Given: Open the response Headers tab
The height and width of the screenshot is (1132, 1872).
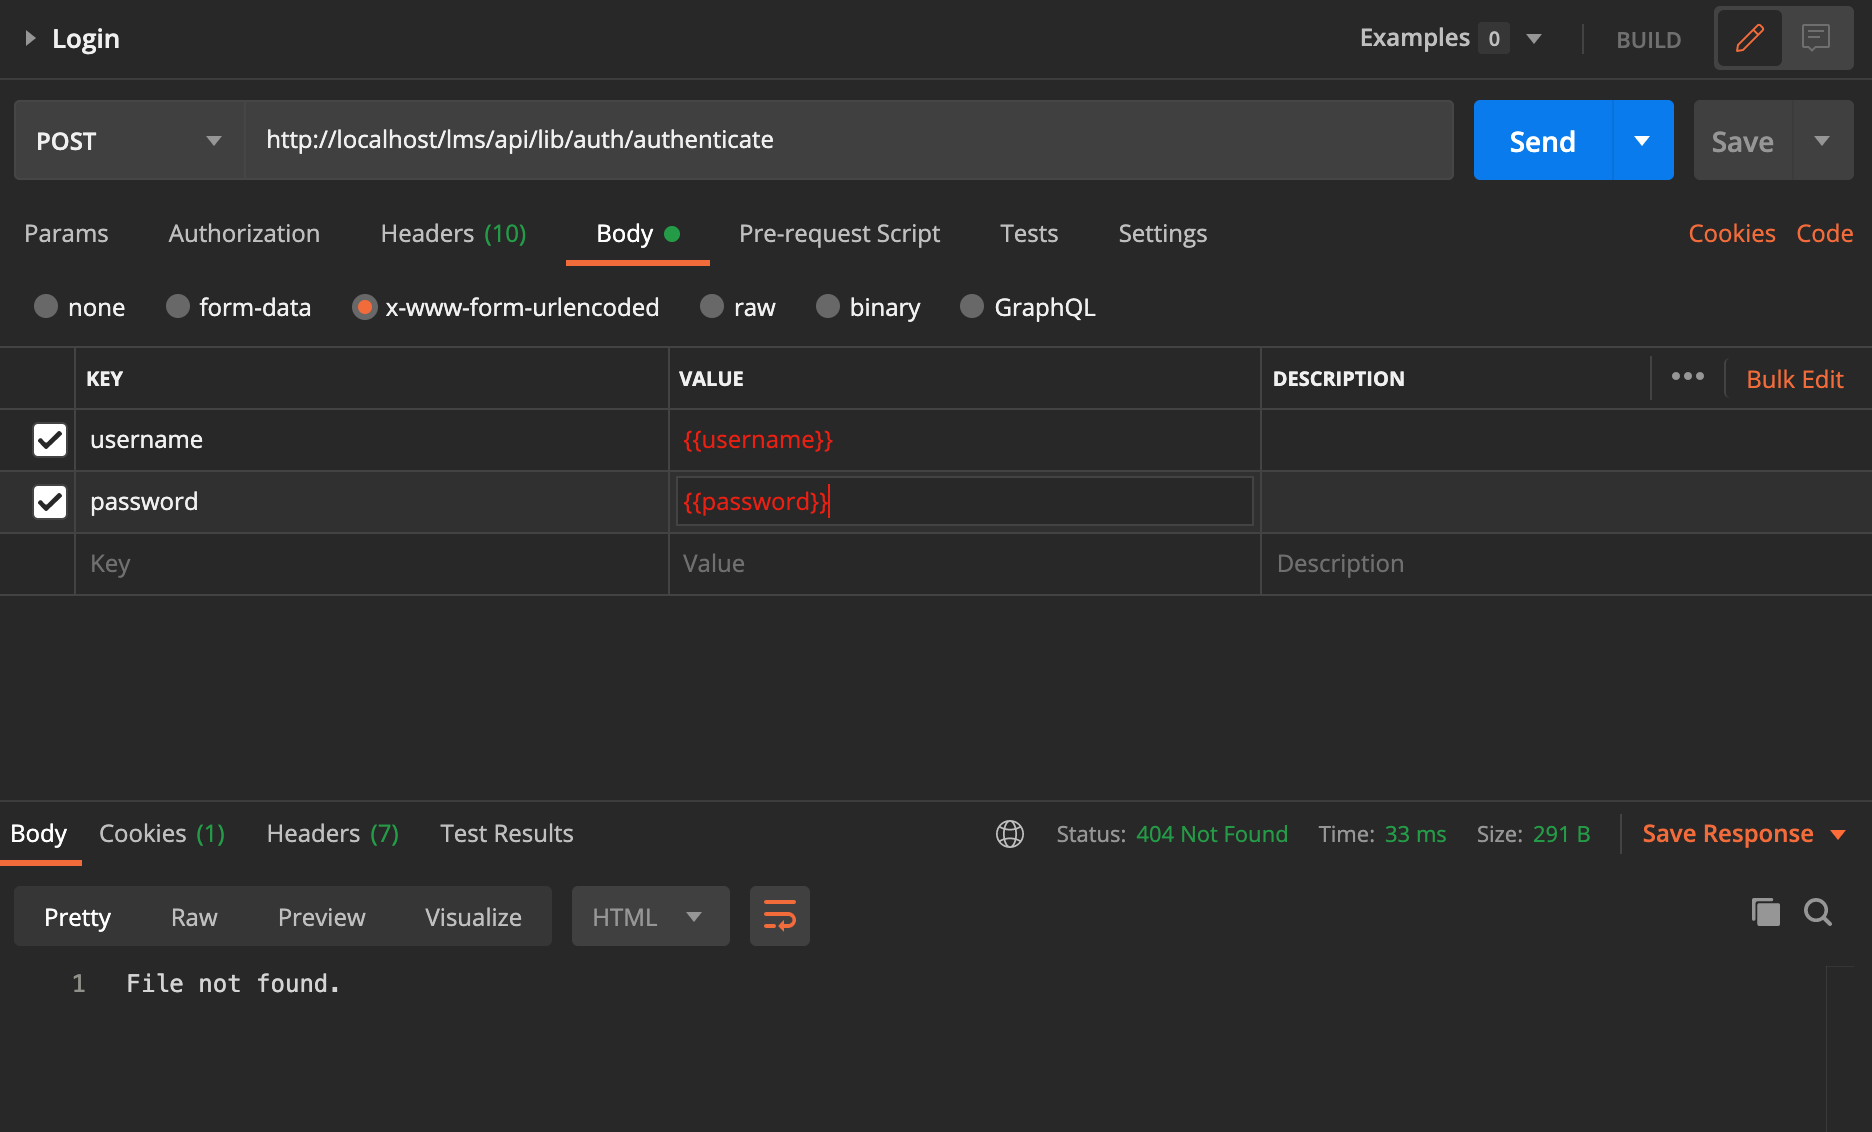Looking at the screenshot, I should click(332, 834).
